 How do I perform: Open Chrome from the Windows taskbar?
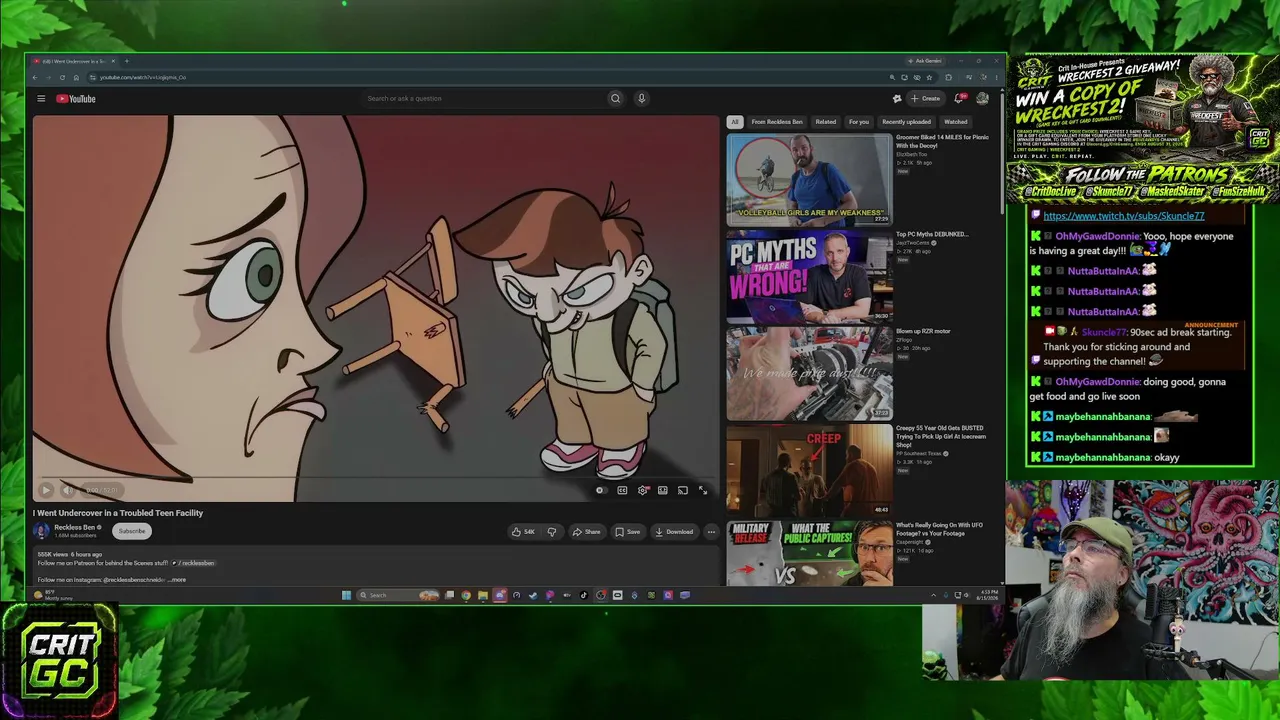coord(466,595)
